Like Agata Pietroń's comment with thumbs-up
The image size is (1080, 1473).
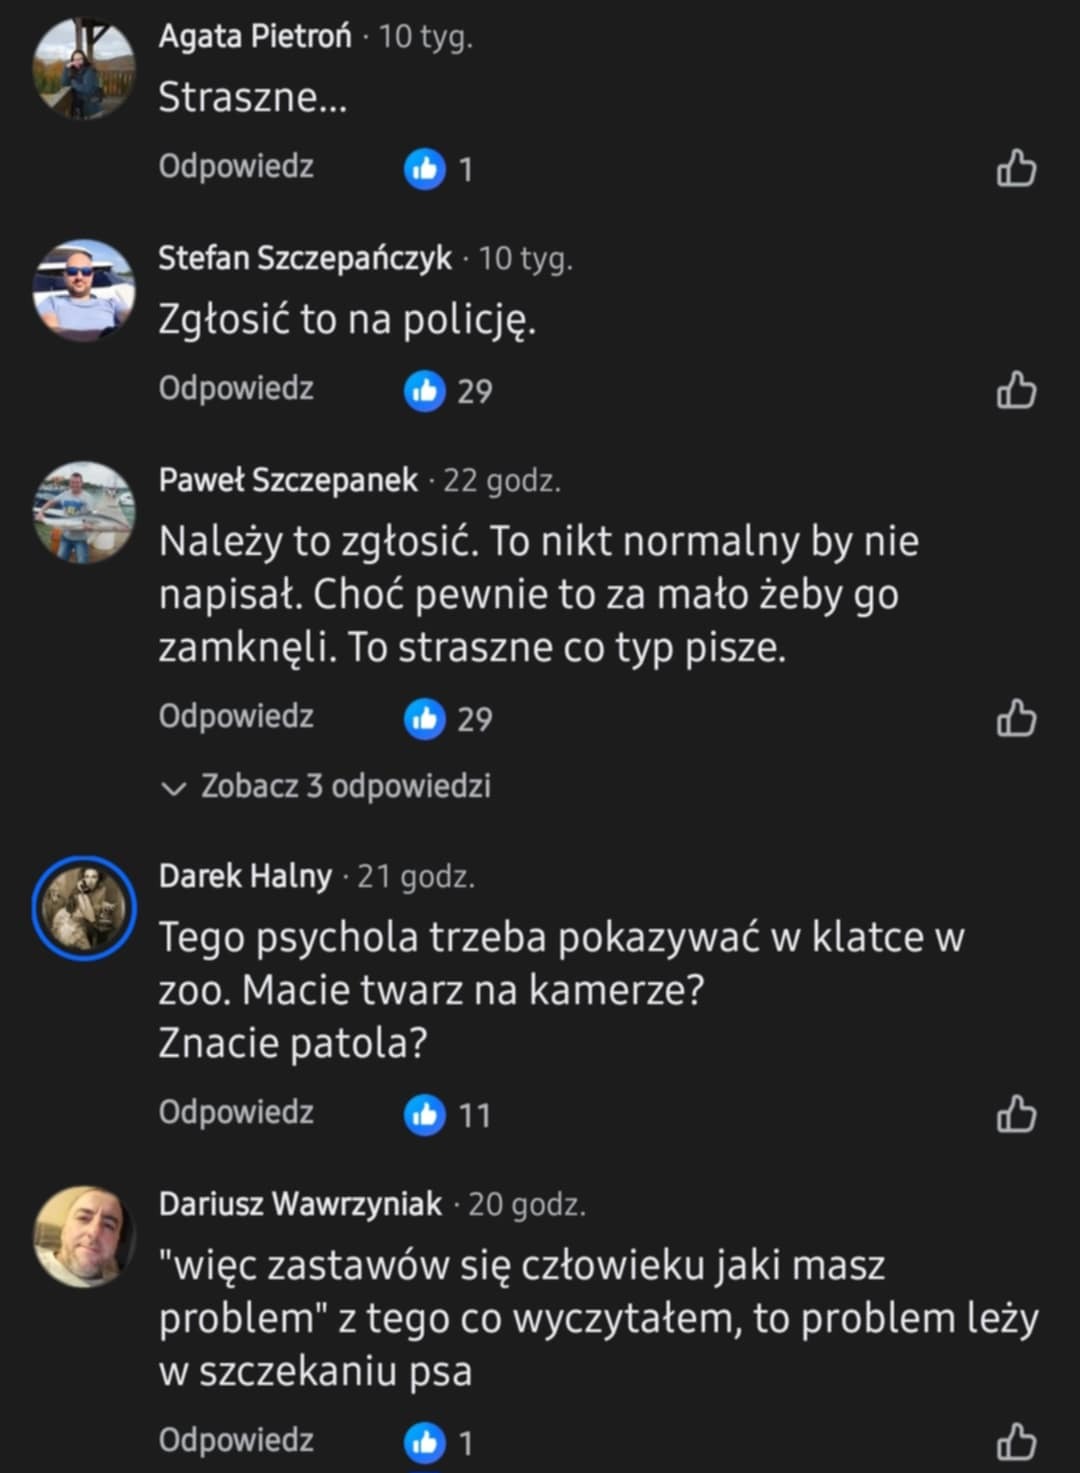pos(1016,168)
